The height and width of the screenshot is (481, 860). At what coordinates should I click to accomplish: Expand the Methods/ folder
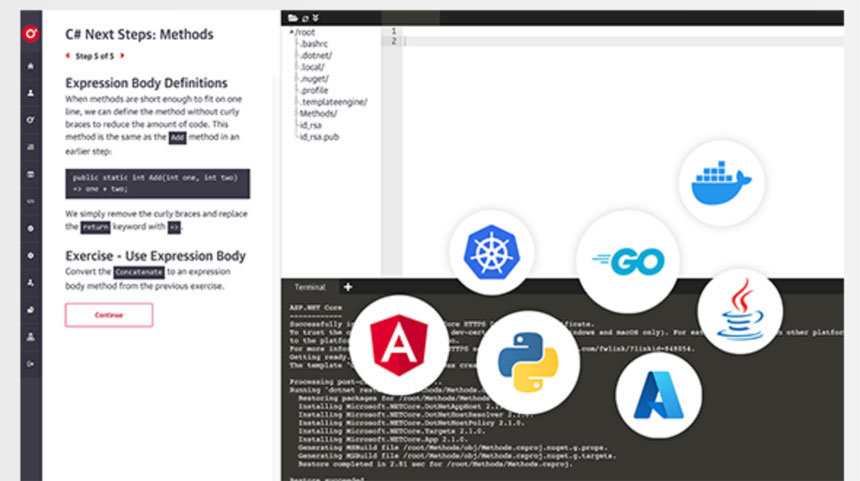coord(317,114)
